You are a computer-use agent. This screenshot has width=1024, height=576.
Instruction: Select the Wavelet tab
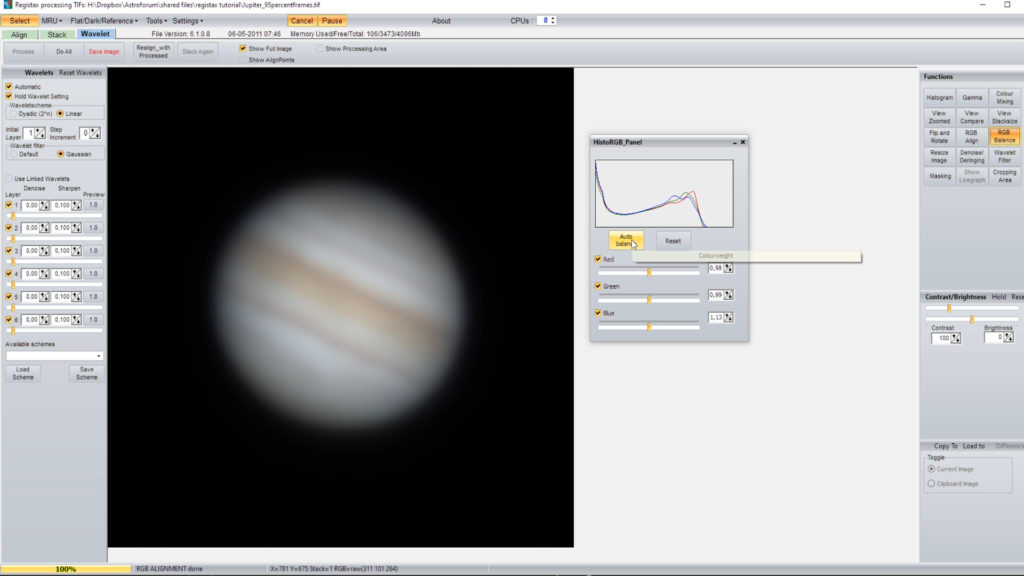[x=95, y=34]
